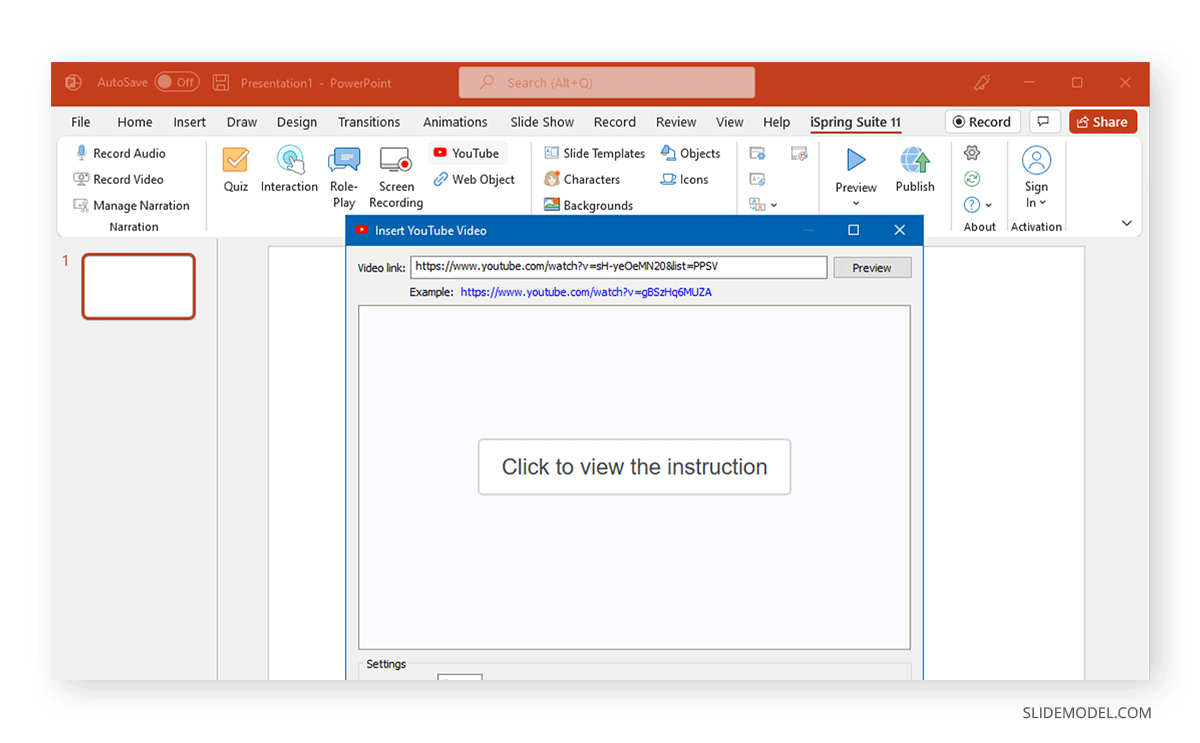The image size is (1200, 743).
Task: Open the Review tab
Action: [676, 122]
